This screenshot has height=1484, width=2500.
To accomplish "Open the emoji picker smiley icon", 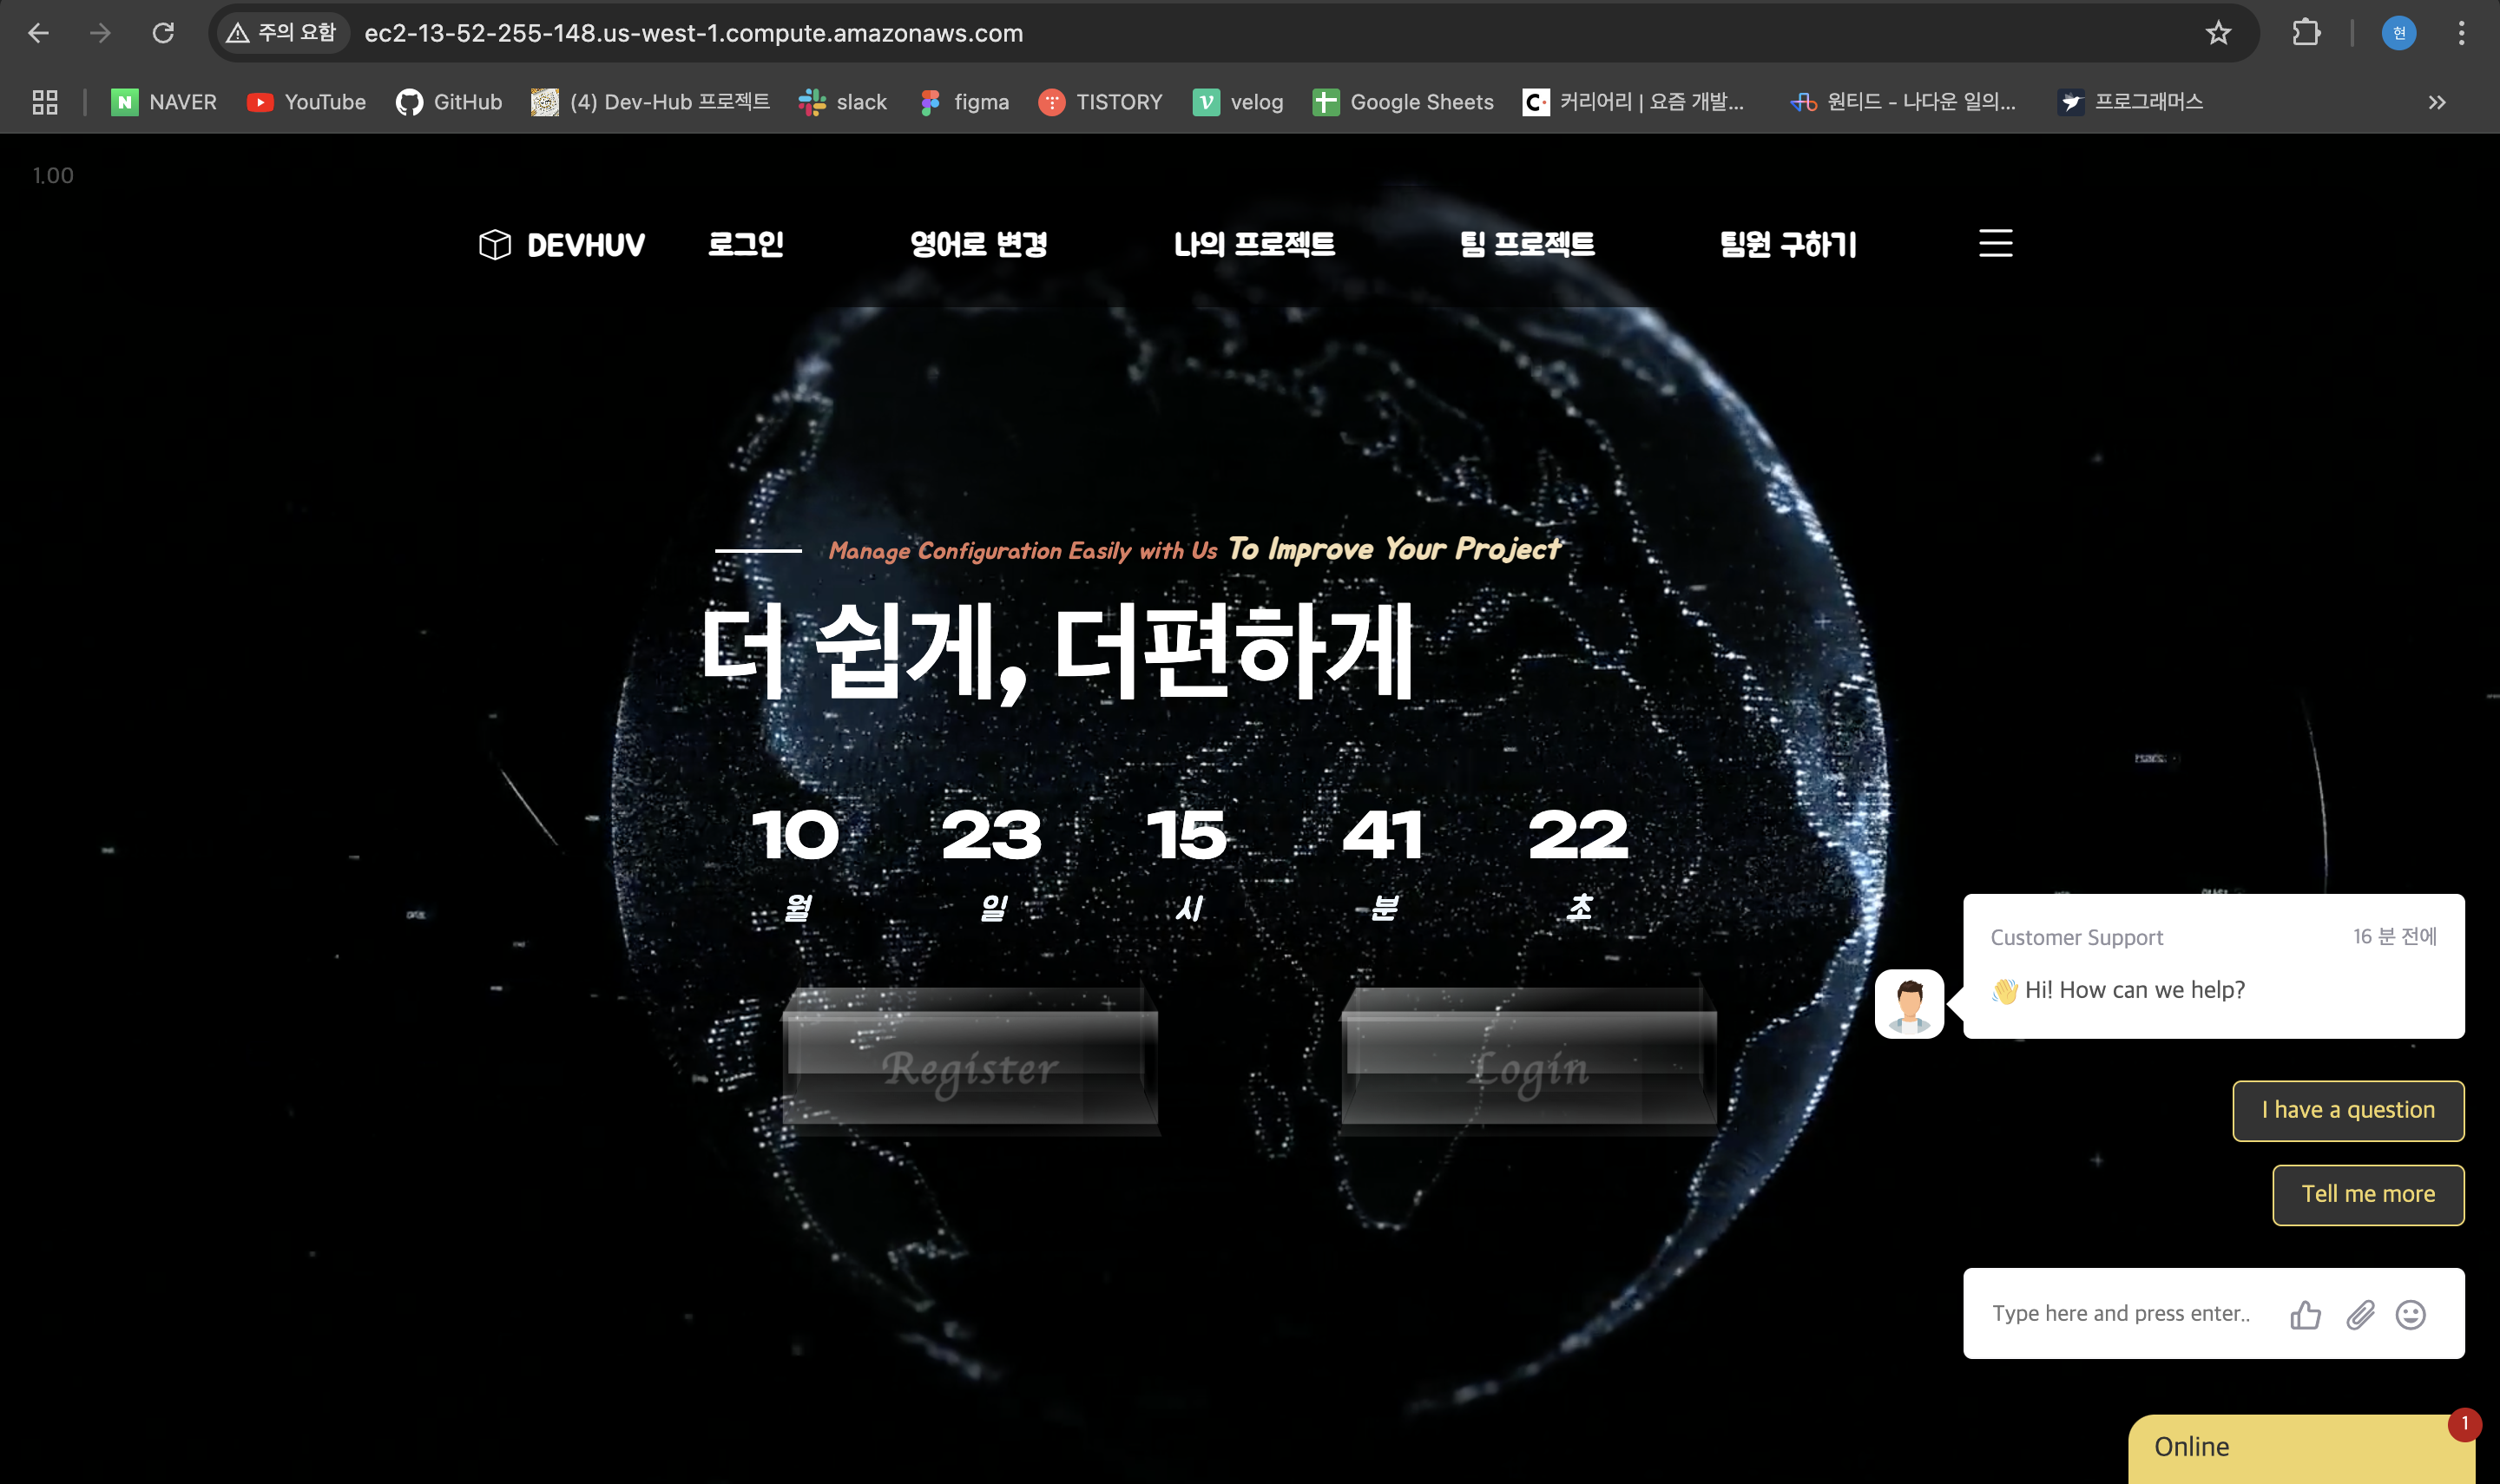I will click(x=2411, y=1314).
